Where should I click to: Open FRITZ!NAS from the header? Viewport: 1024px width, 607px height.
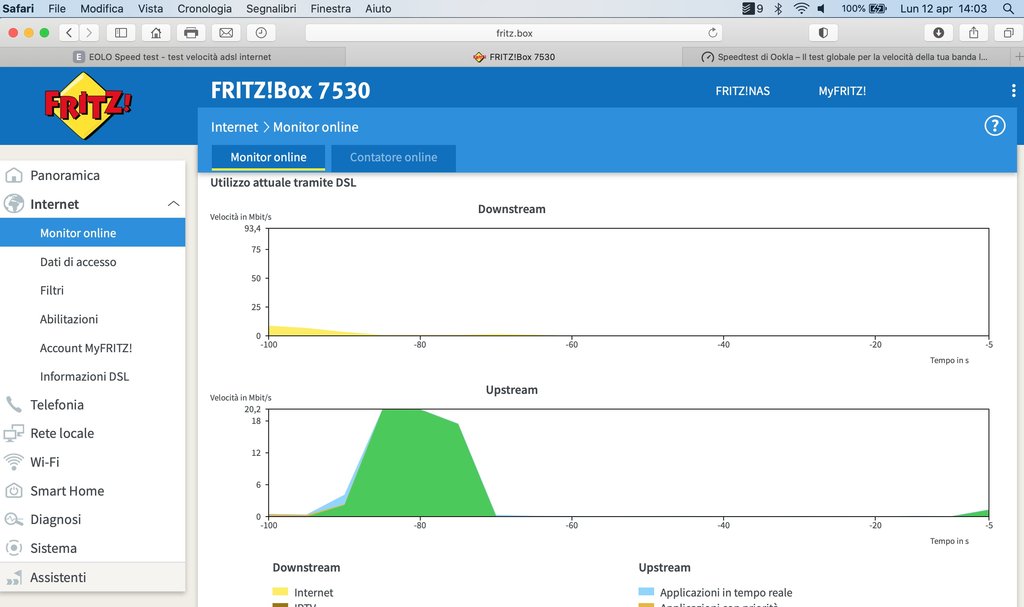pos(742,91)
